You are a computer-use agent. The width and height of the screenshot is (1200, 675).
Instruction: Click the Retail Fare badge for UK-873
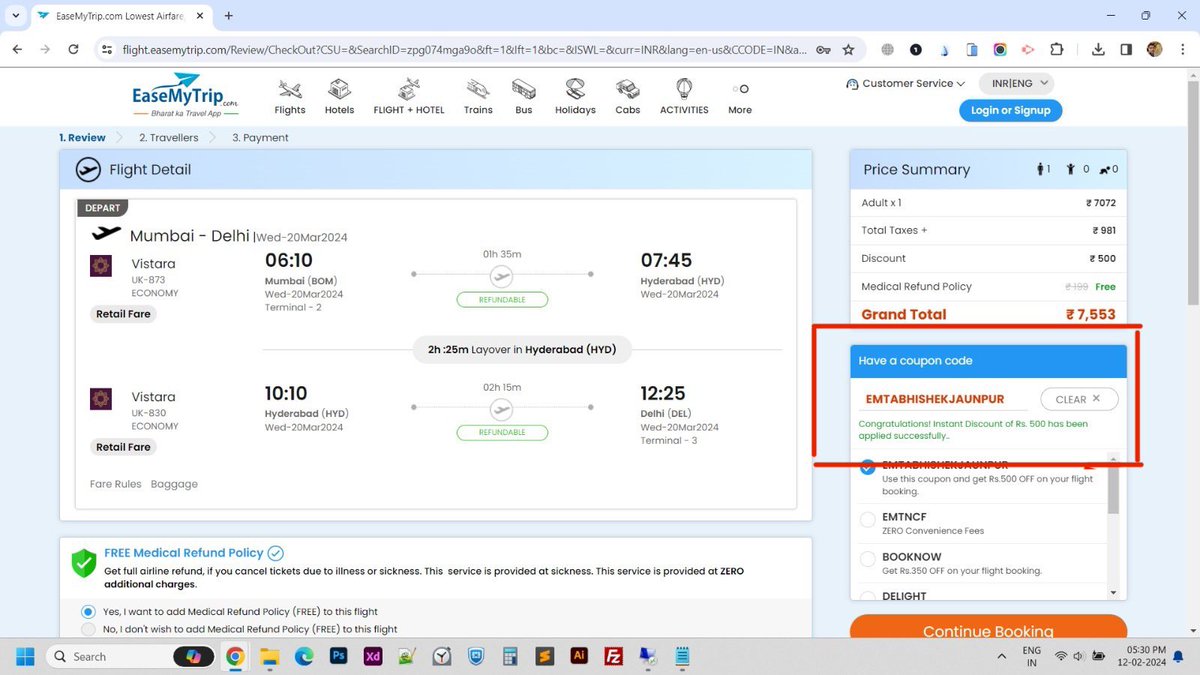tap(124, 314)
